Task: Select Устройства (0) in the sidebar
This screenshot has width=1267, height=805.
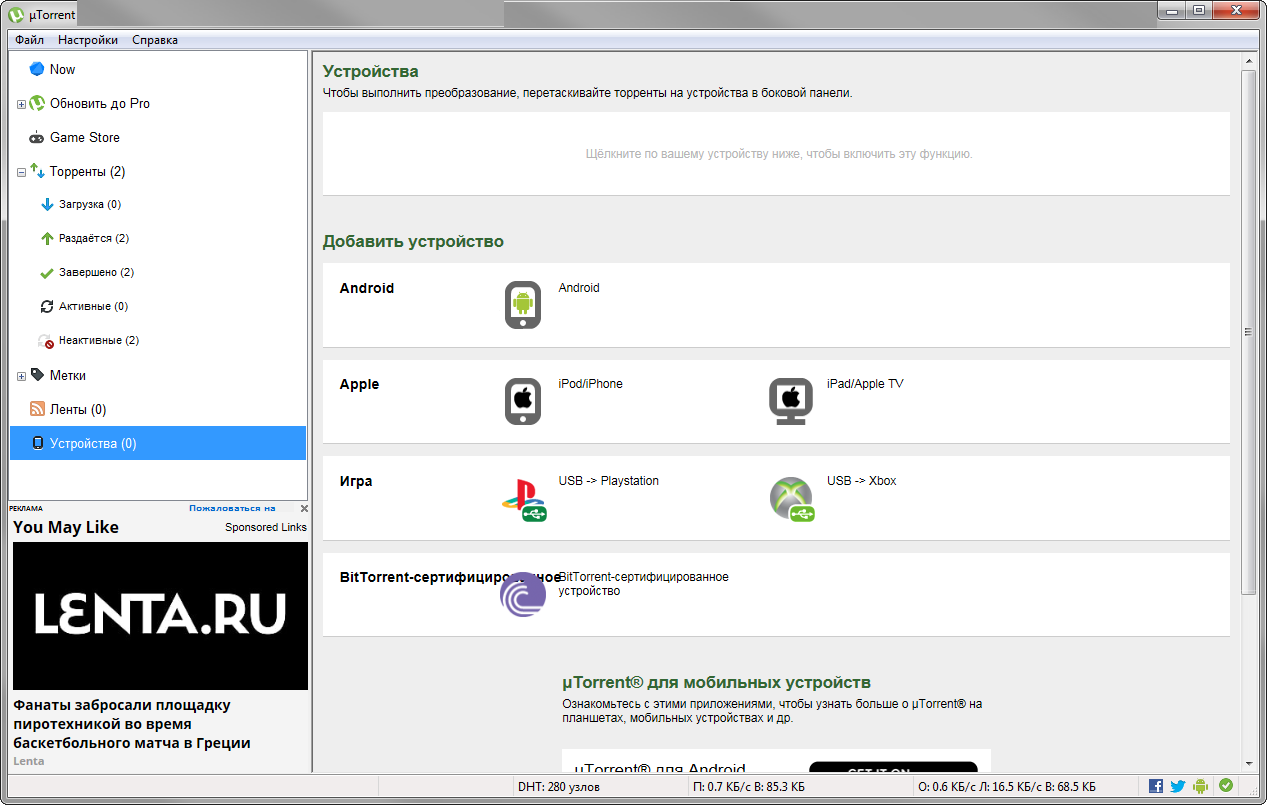Action: [158, 443]
